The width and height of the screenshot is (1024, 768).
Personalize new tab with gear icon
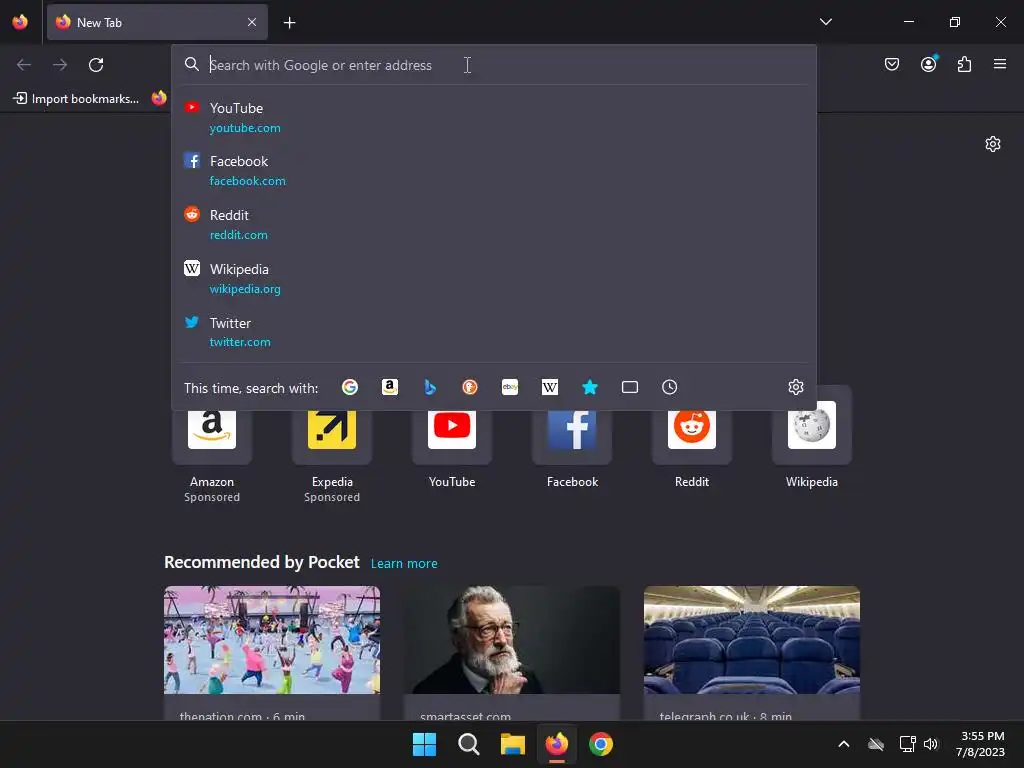pos(993,144)
